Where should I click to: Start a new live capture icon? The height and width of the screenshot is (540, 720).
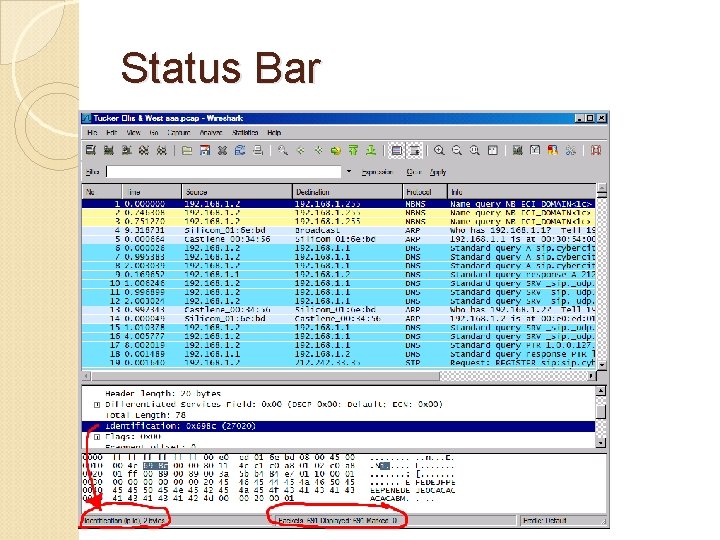point(126,150)
